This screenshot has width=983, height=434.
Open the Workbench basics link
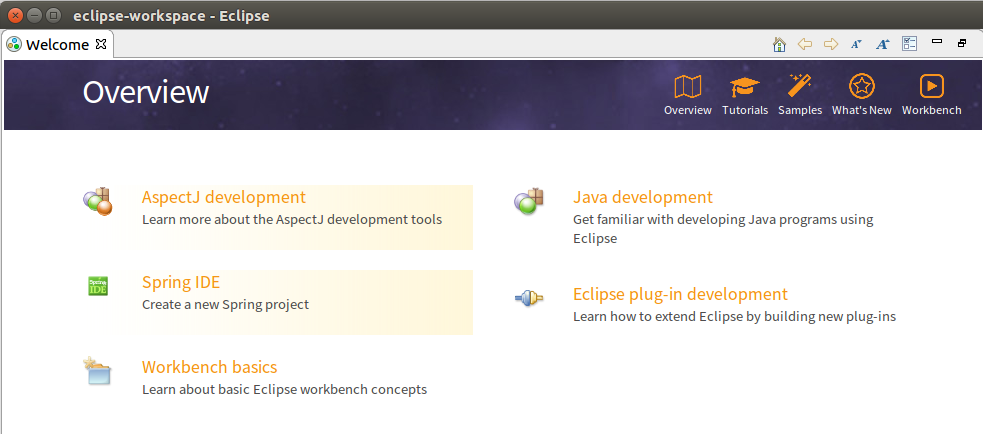(209, 367)
